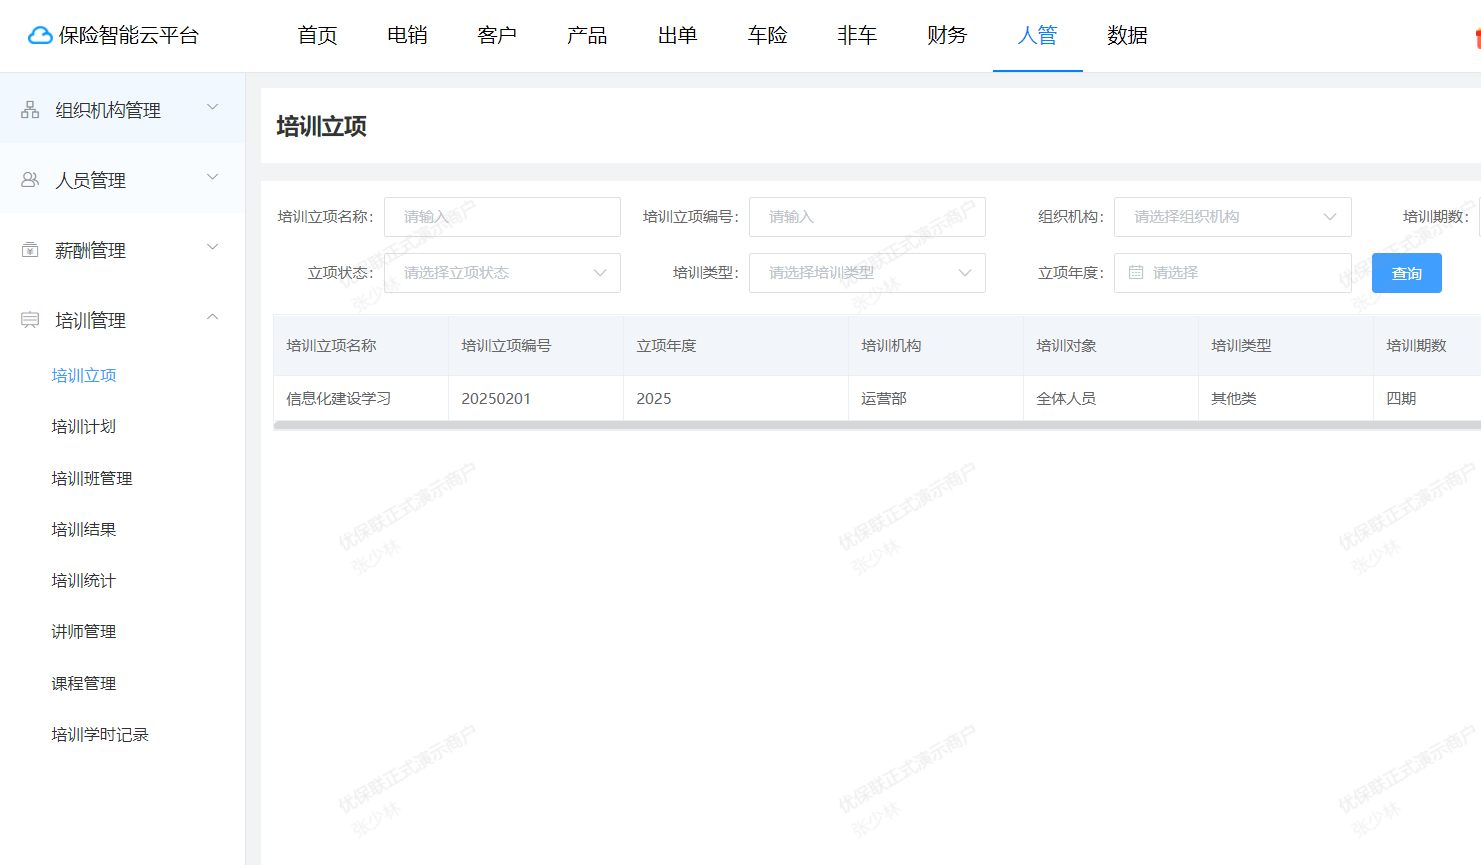Expand the 组织机构管理 menu chevron
The width and height of the screenshot is (1481, 865).
[212, 107]
